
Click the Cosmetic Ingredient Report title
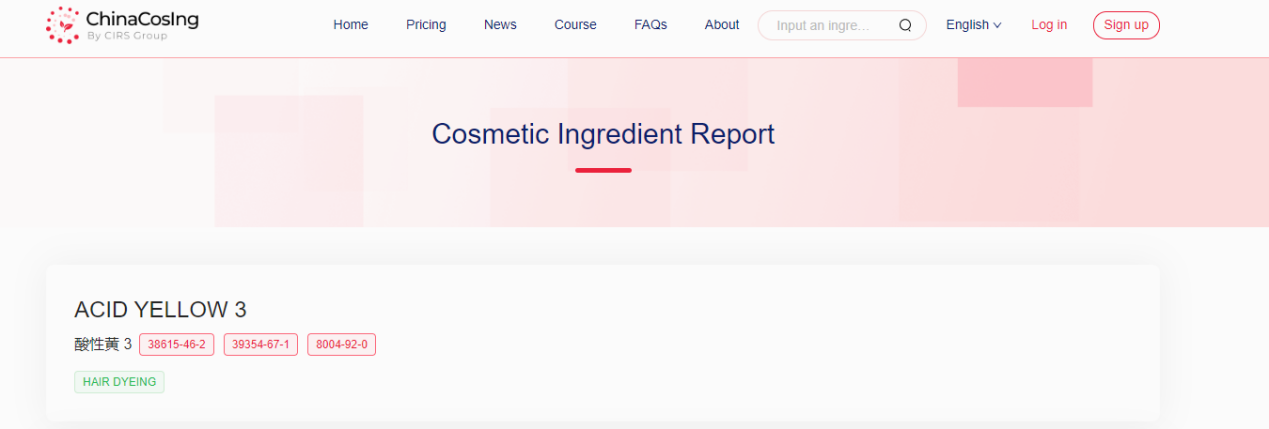tap(603, 134)
